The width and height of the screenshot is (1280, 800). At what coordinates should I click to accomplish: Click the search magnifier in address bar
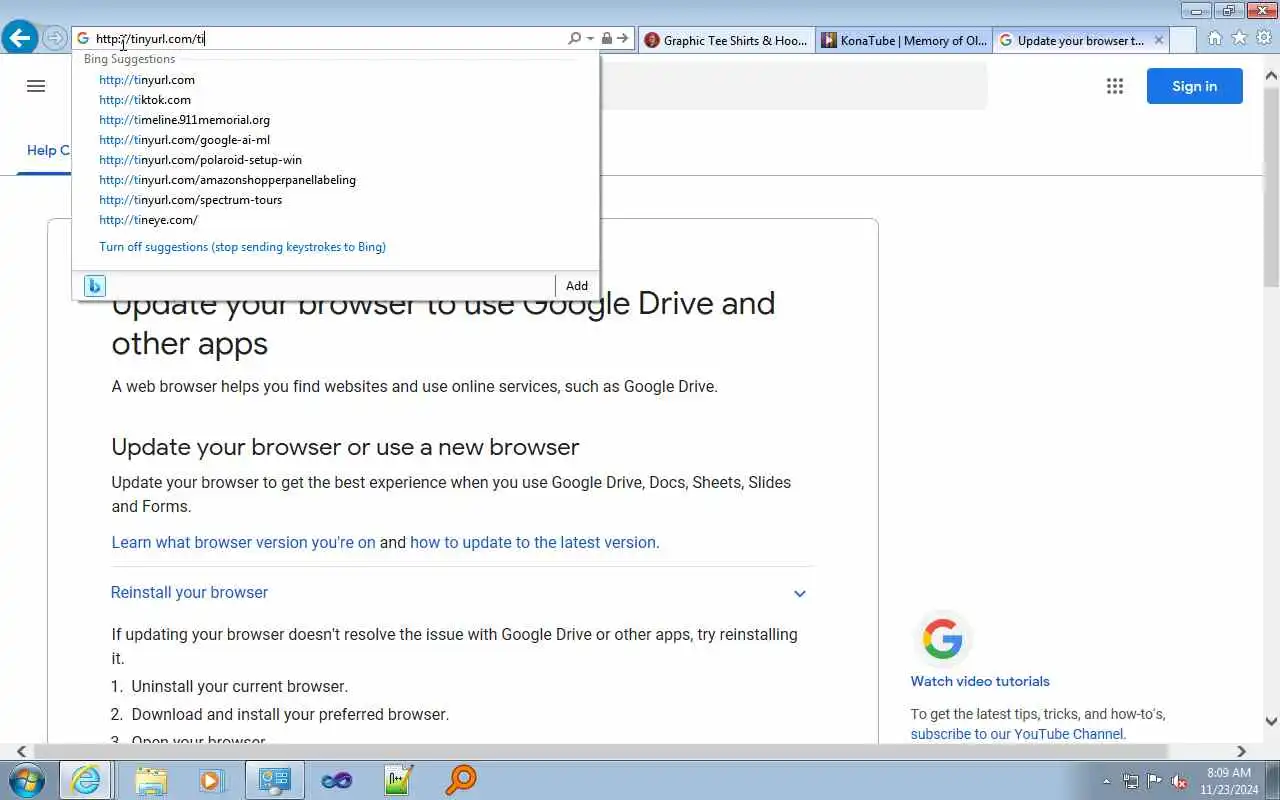pos(574,38)
